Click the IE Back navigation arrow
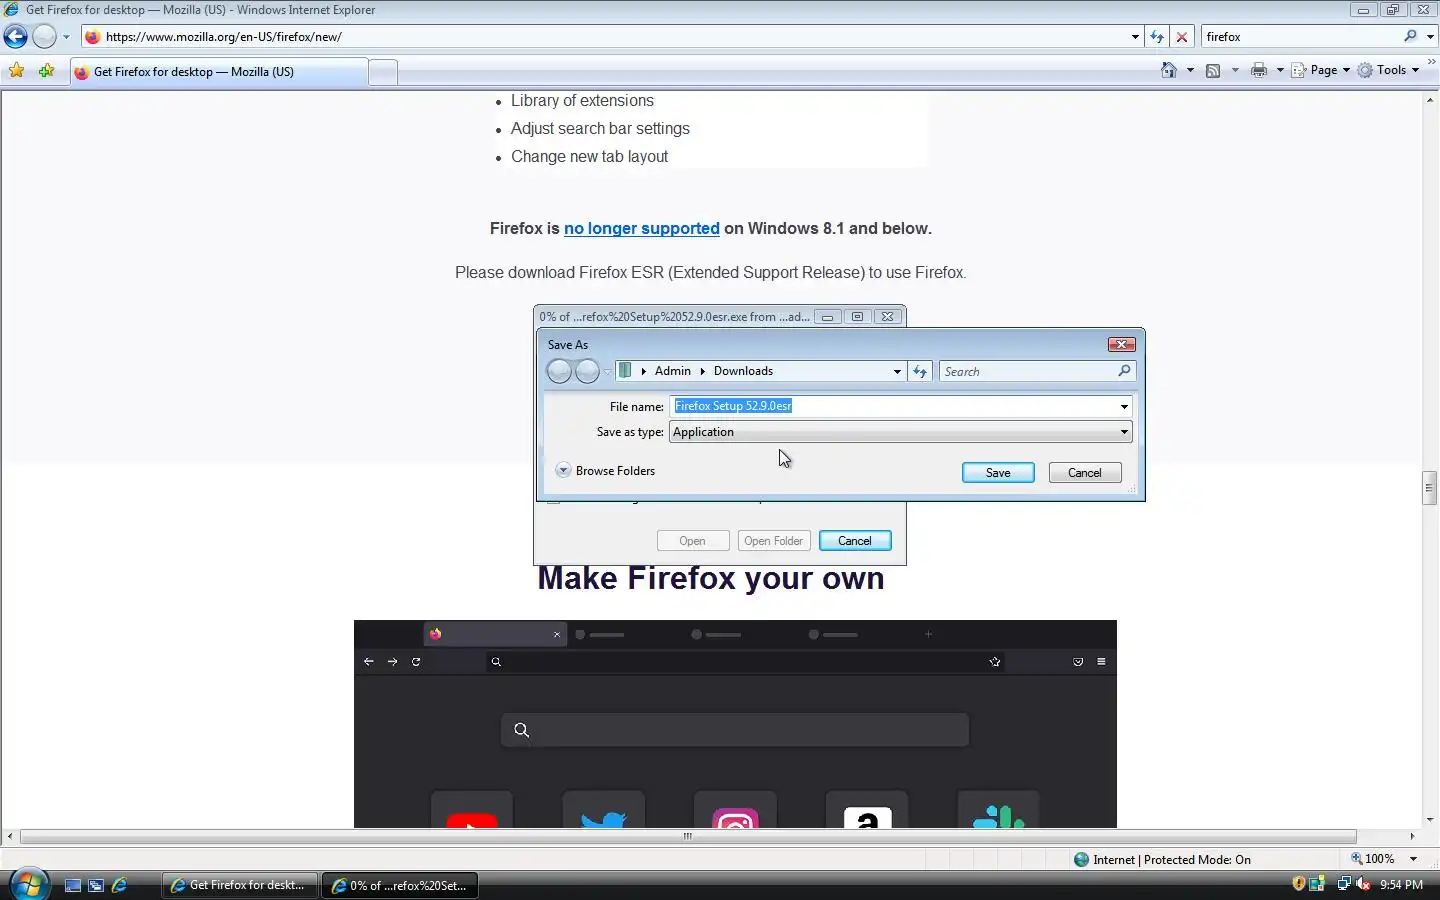1440x900 pixels. pyautogui.click(x=16, y=37)
